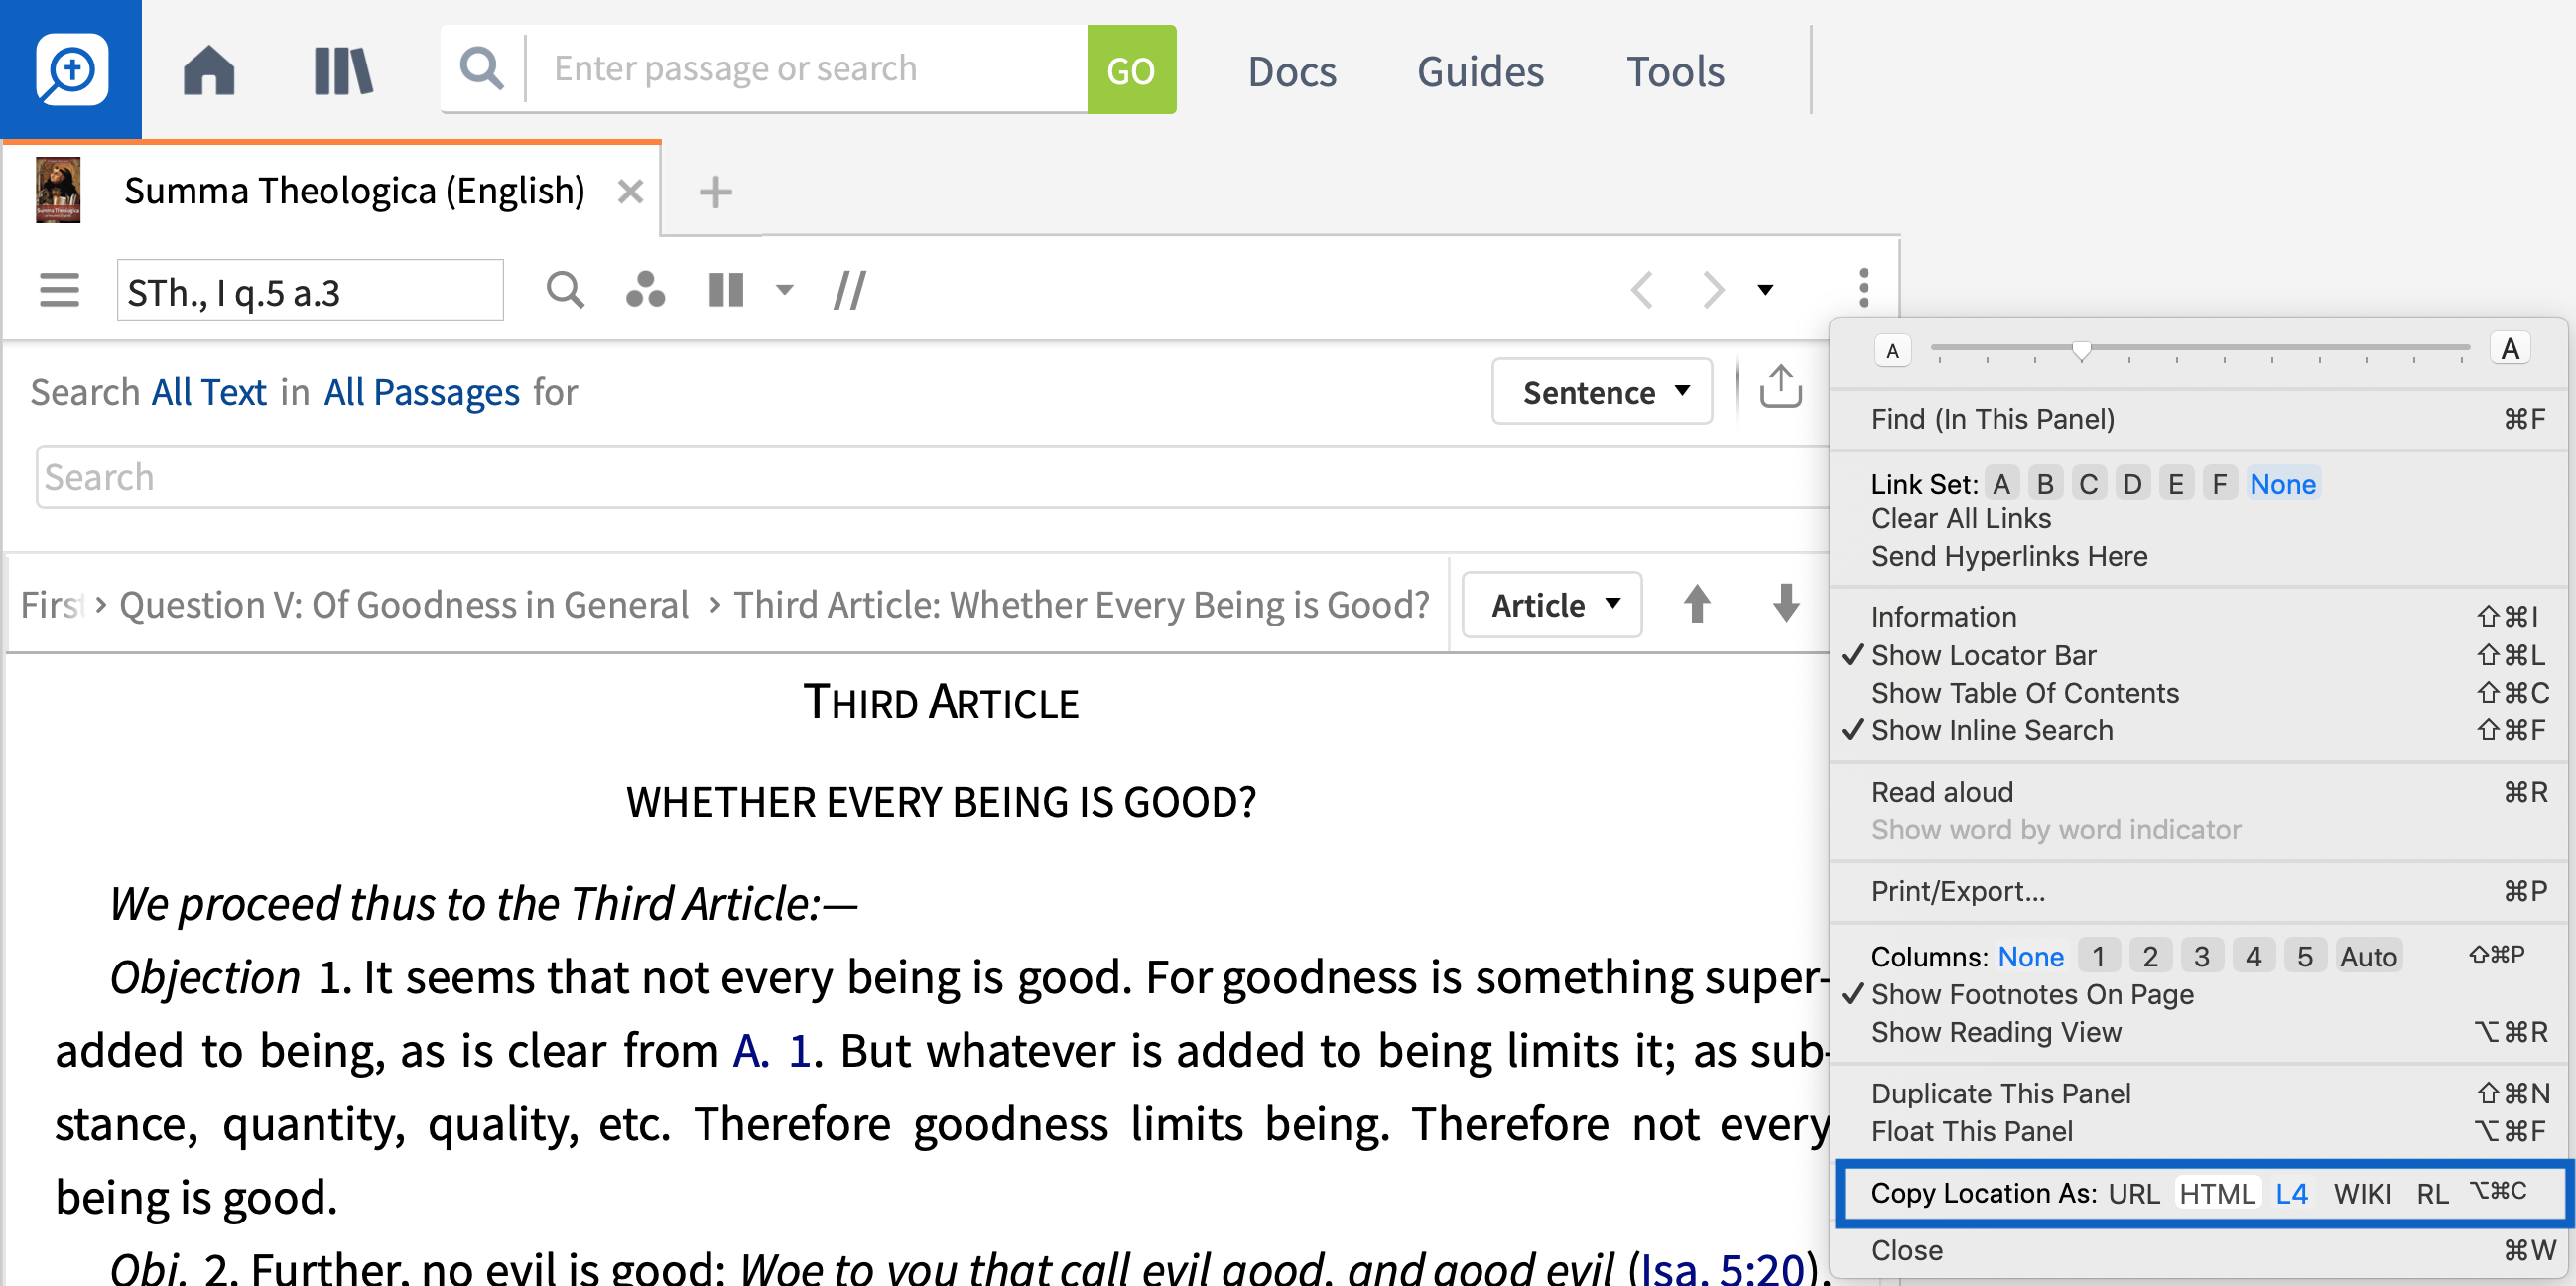
Task: Click the text size slider handle
Action: [2081, 350]
